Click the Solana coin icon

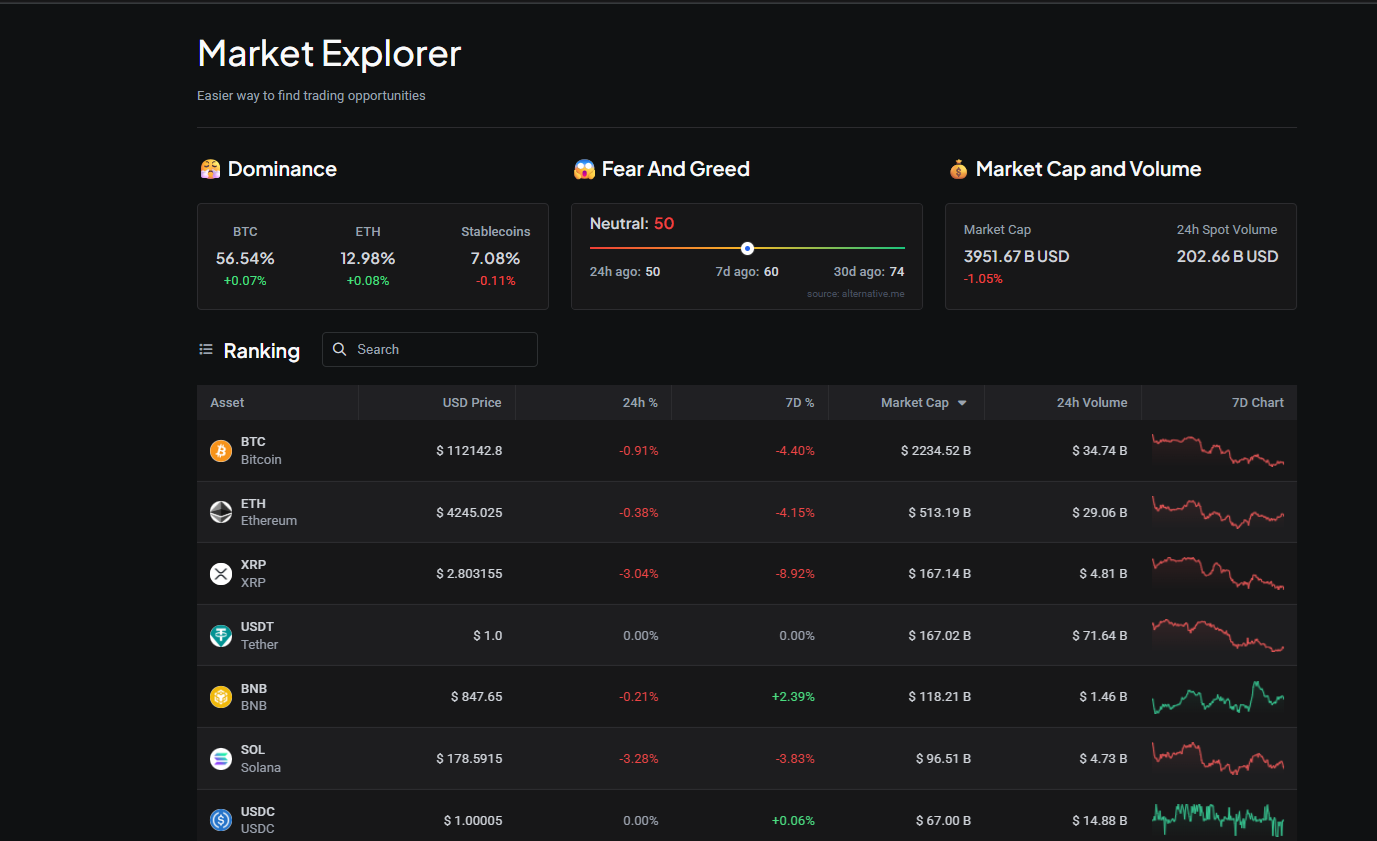[221, 758]
